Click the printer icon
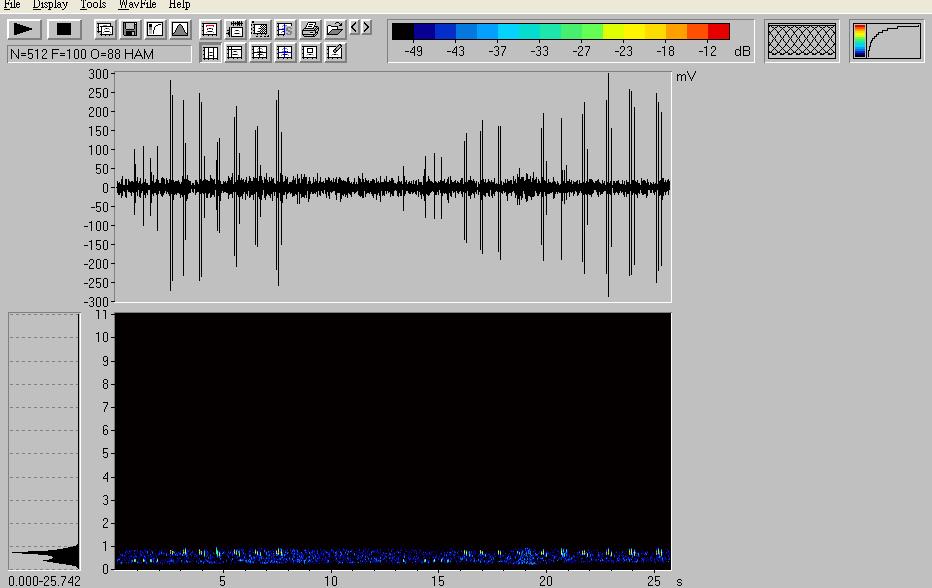The height and width of the screenshot is (588, 932). pyautogui.click(x=310, y=30)
